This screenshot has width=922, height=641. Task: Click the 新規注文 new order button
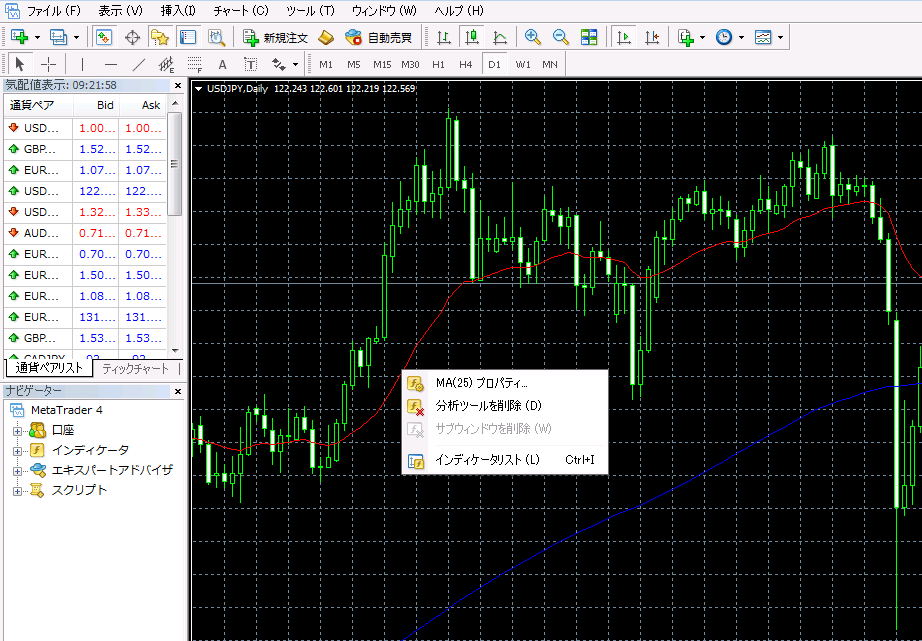(x=276, y=38)
